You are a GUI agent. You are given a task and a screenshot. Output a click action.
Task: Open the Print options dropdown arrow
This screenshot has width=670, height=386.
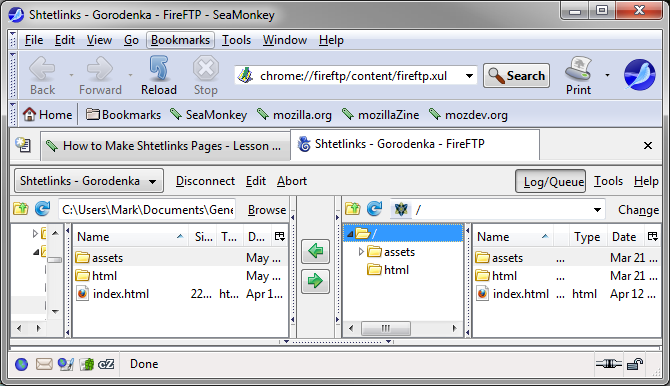click(x=607, y=75)
